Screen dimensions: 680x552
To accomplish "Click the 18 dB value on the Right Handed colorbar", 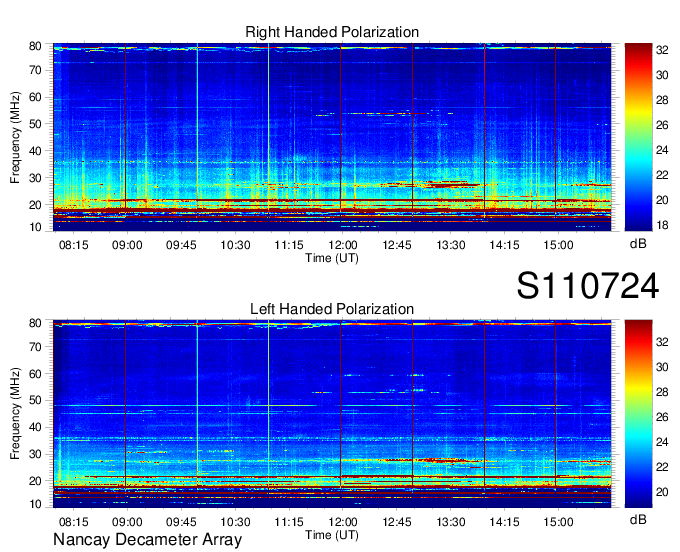I will click(662, 225).
